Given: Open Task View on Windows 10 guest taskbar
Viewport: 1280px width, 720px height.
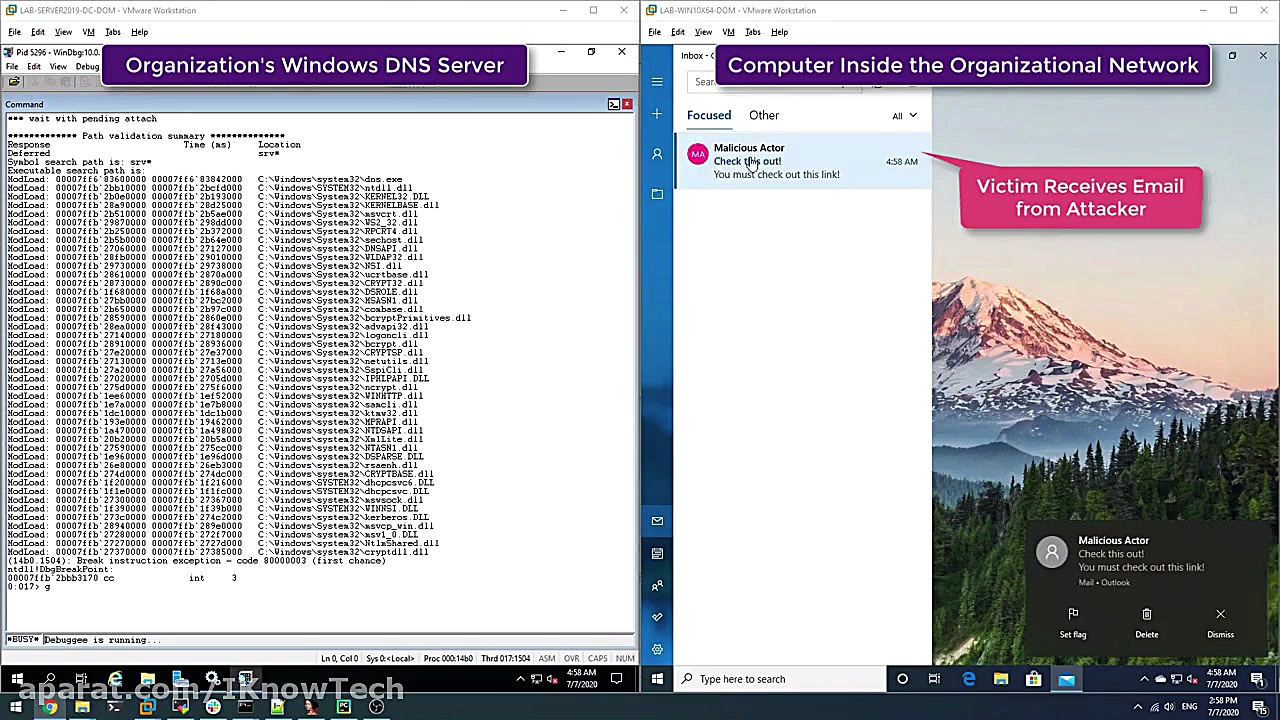Looking at the screenshot, I should pyautogui.click(x=934, y=679).
